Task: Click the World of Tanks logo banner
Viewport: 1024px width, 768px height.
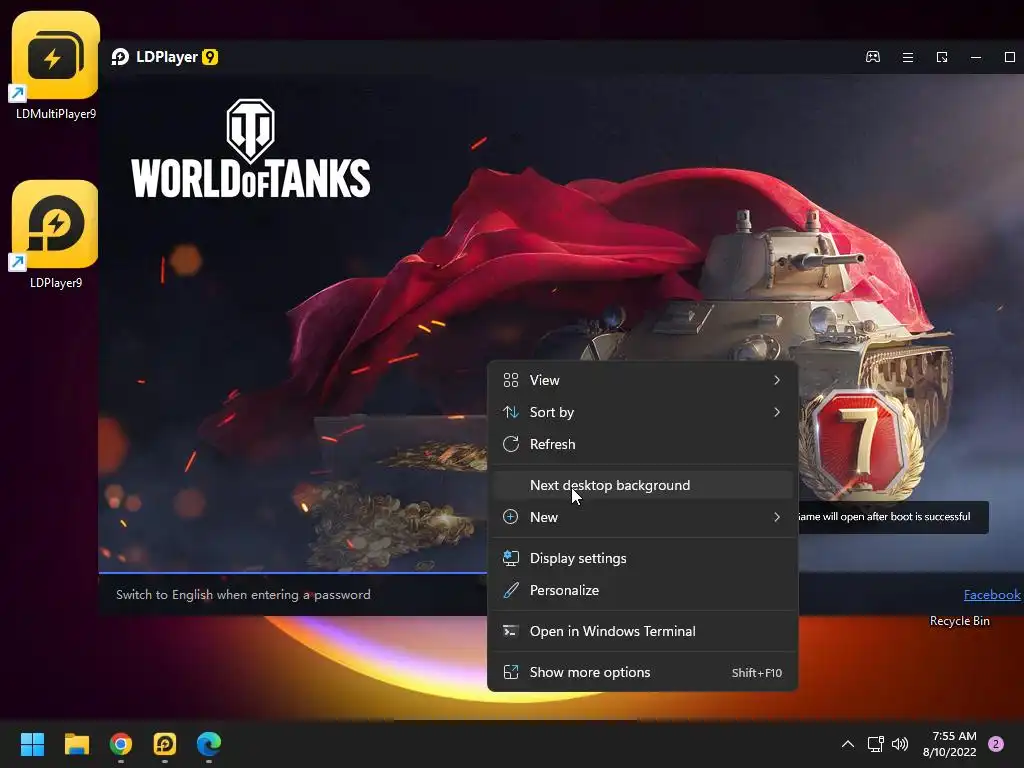Action: 251,149
